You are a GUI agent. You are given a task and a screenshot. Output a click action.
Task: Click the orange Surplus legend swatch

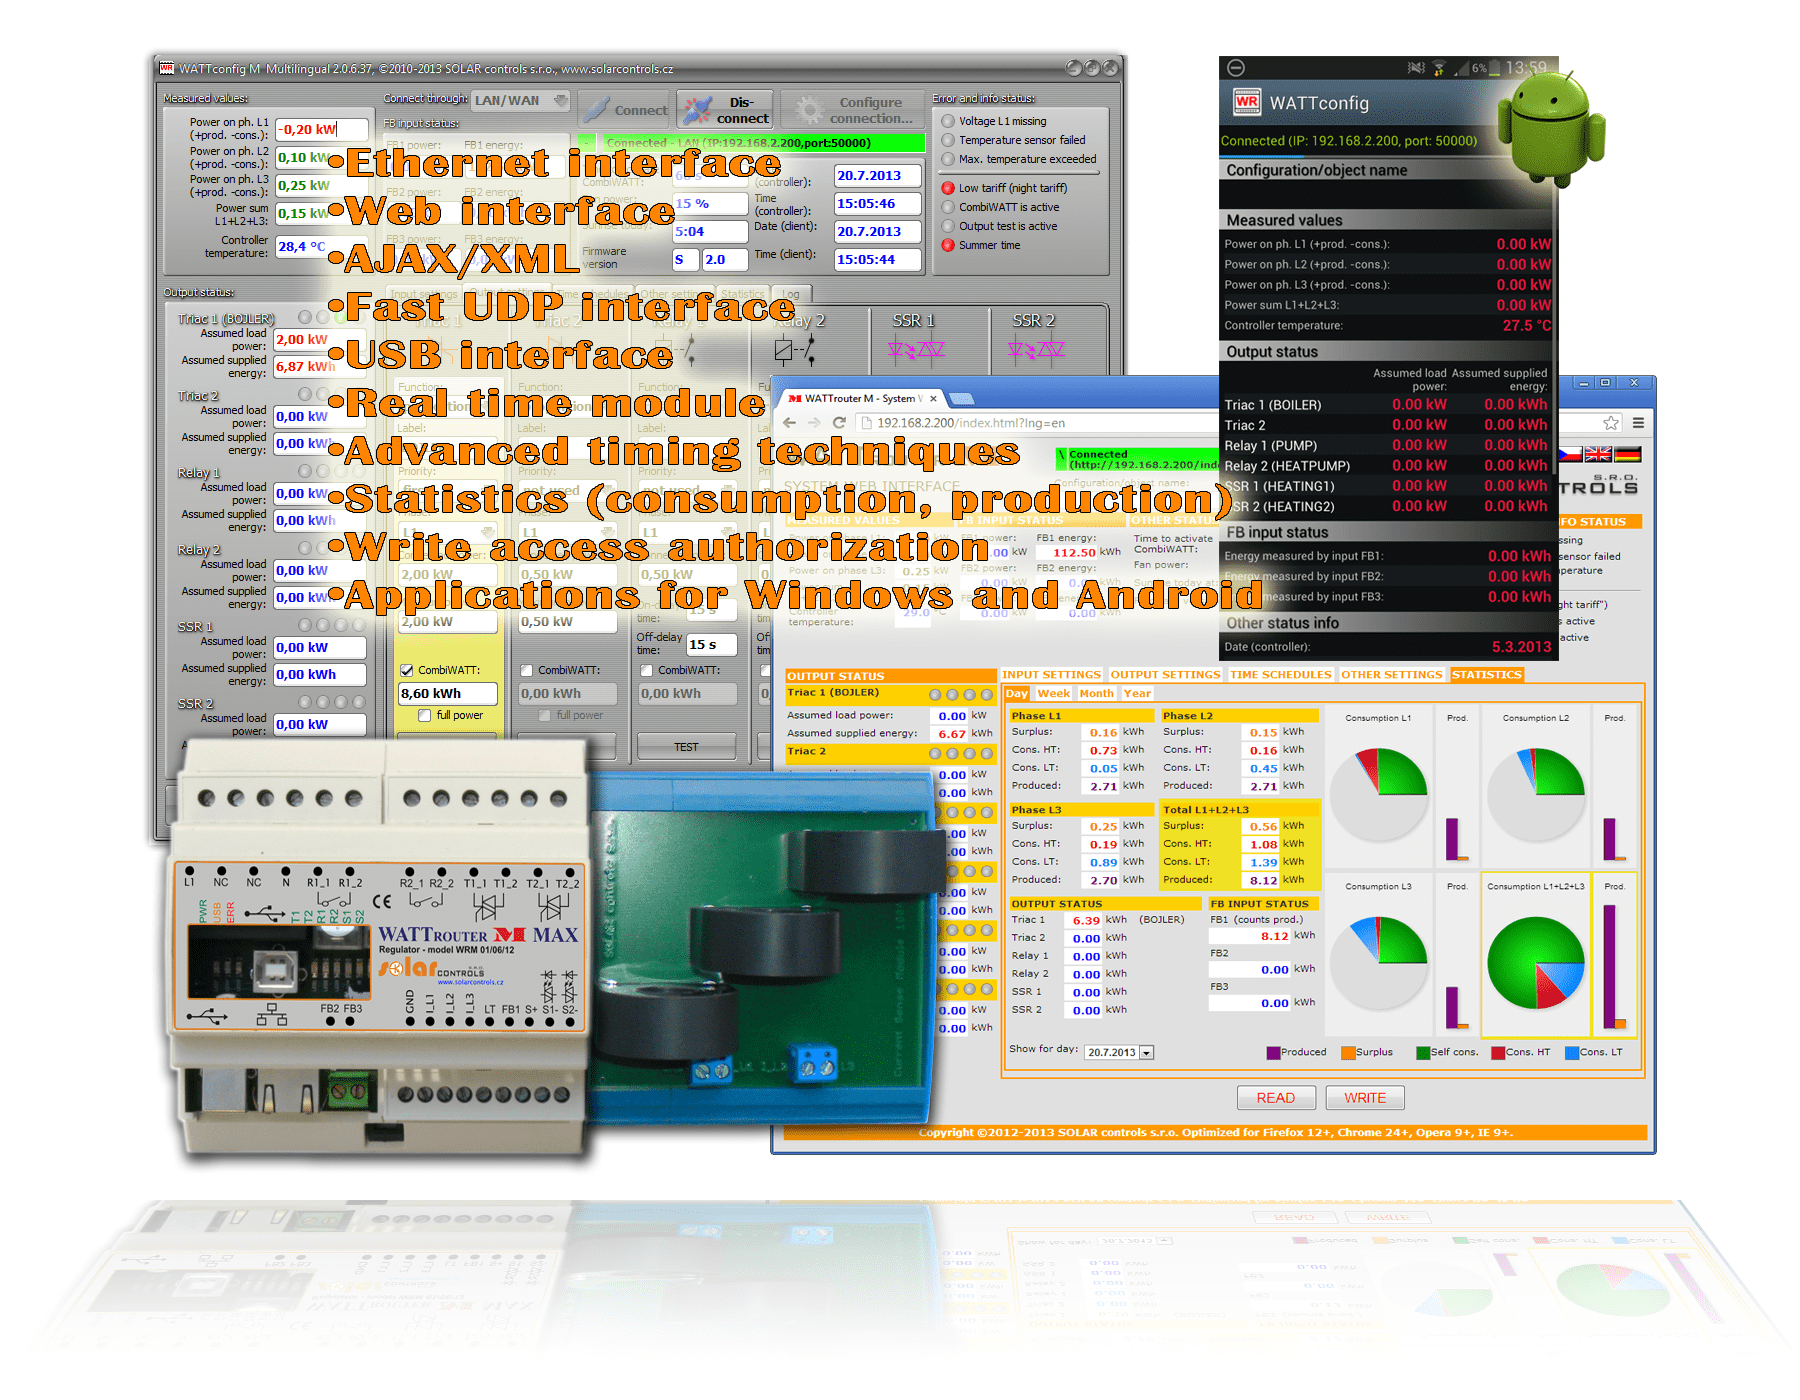(1348, 1053)
